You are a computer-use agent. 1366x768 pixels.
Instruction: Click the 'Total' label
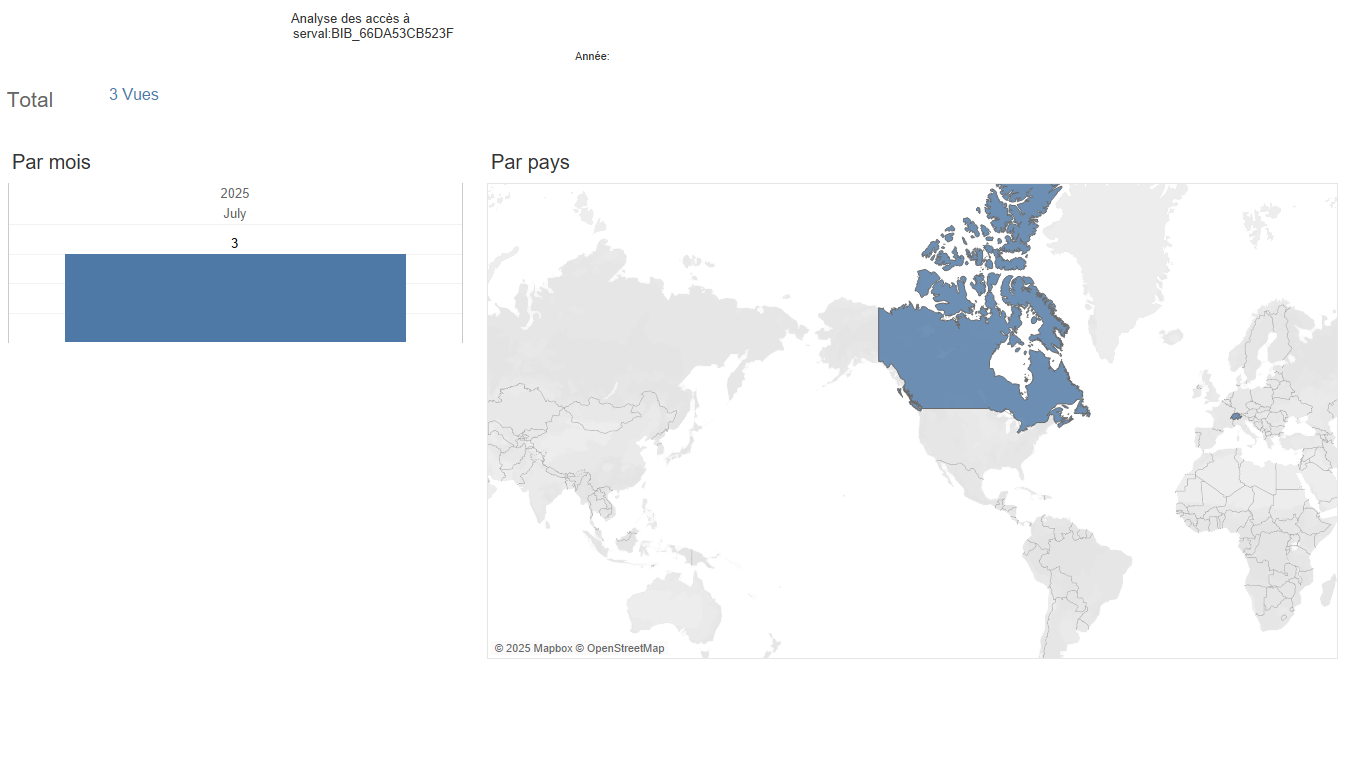tap(30, 100)
